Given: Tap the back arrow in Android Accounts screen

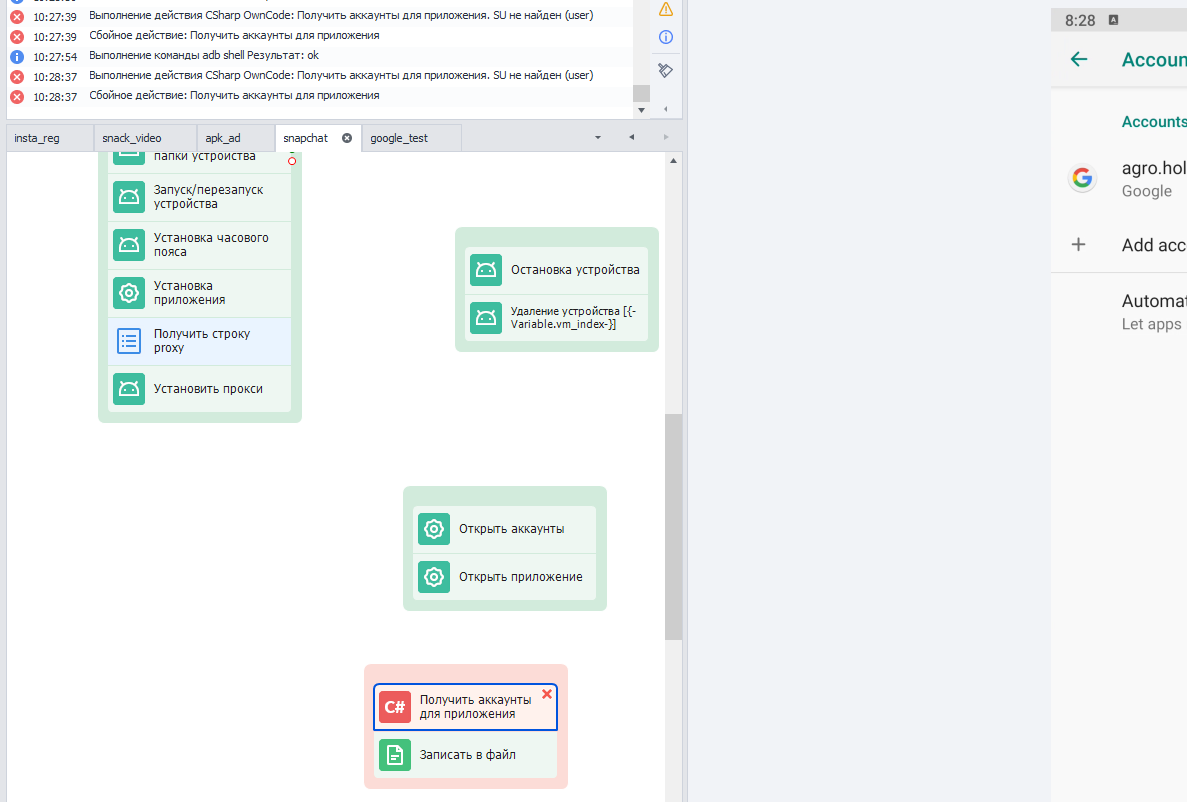Looking at the screenshot, I should 1079,59.
